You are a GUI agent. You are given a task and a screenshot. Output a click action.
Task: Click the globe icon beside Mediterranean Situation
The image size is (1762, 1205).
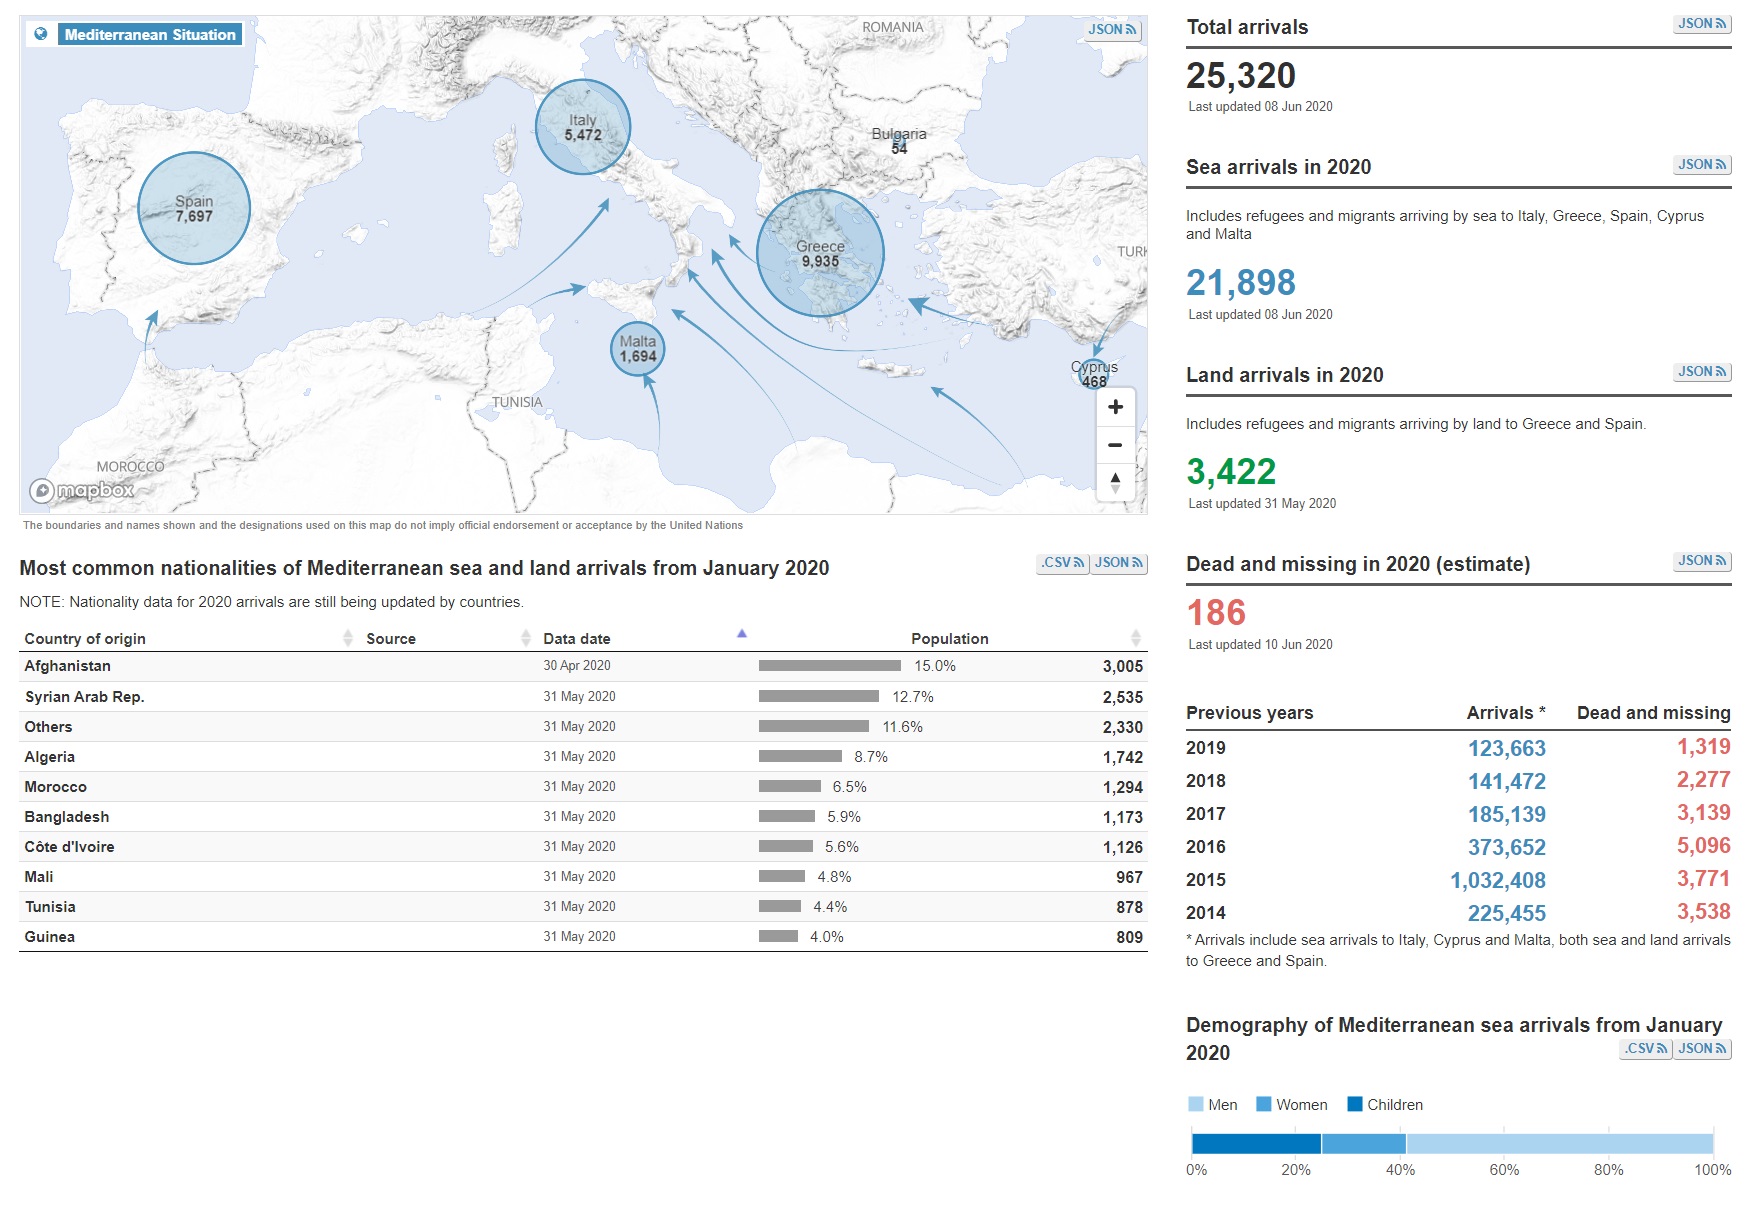(41, 34)
